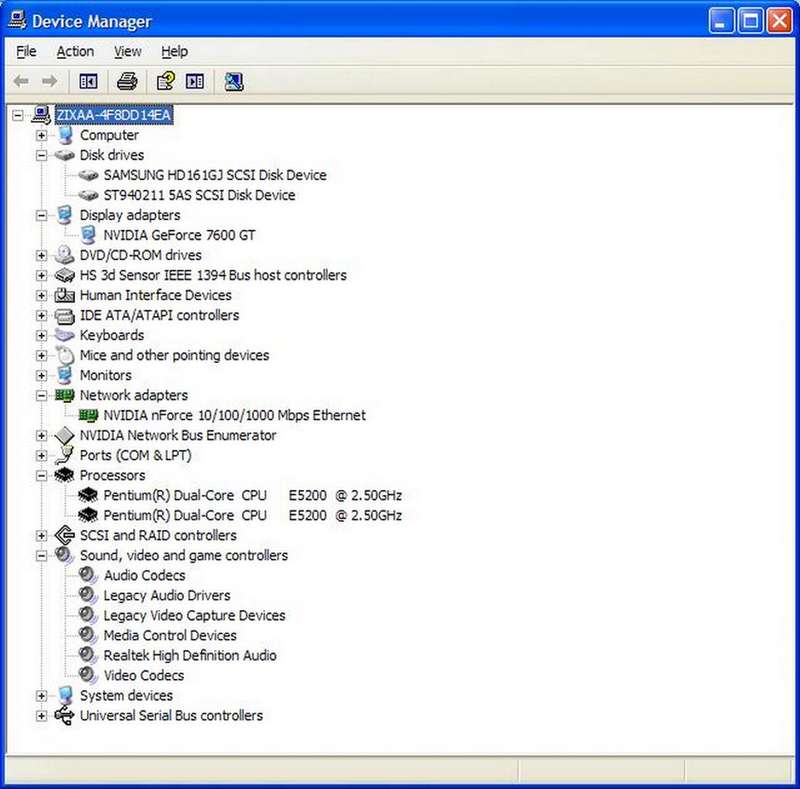This screenshot has width=800, height=789.
Task: Click the Network adapters card icon
Action: click(x=65, y=396)
